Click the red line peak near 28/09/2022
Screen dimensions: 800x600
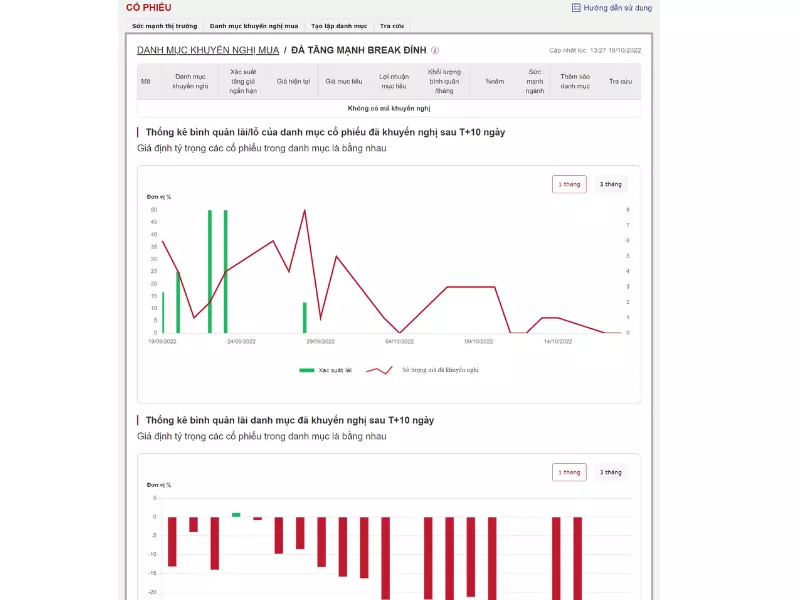305,211
